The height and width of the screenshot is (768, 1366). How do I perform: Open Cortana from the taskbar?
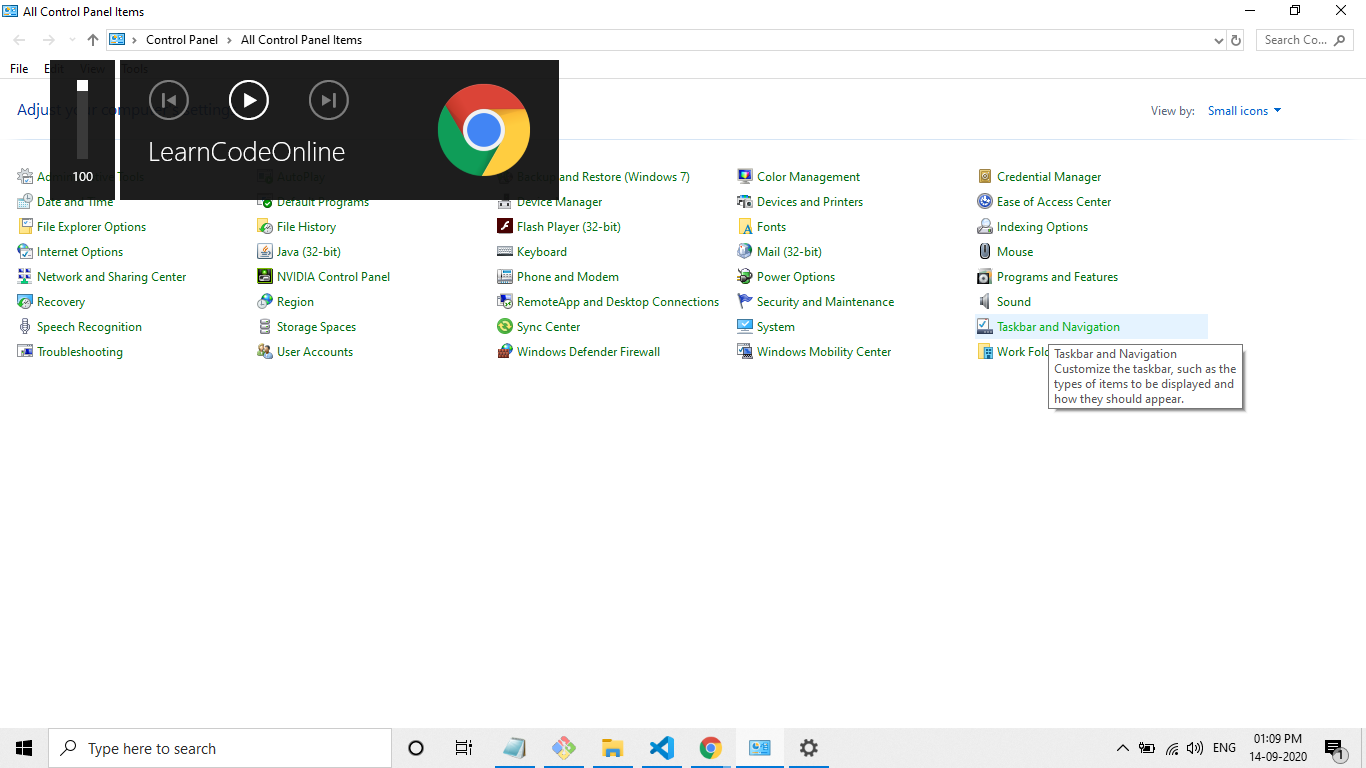point(416,748)
